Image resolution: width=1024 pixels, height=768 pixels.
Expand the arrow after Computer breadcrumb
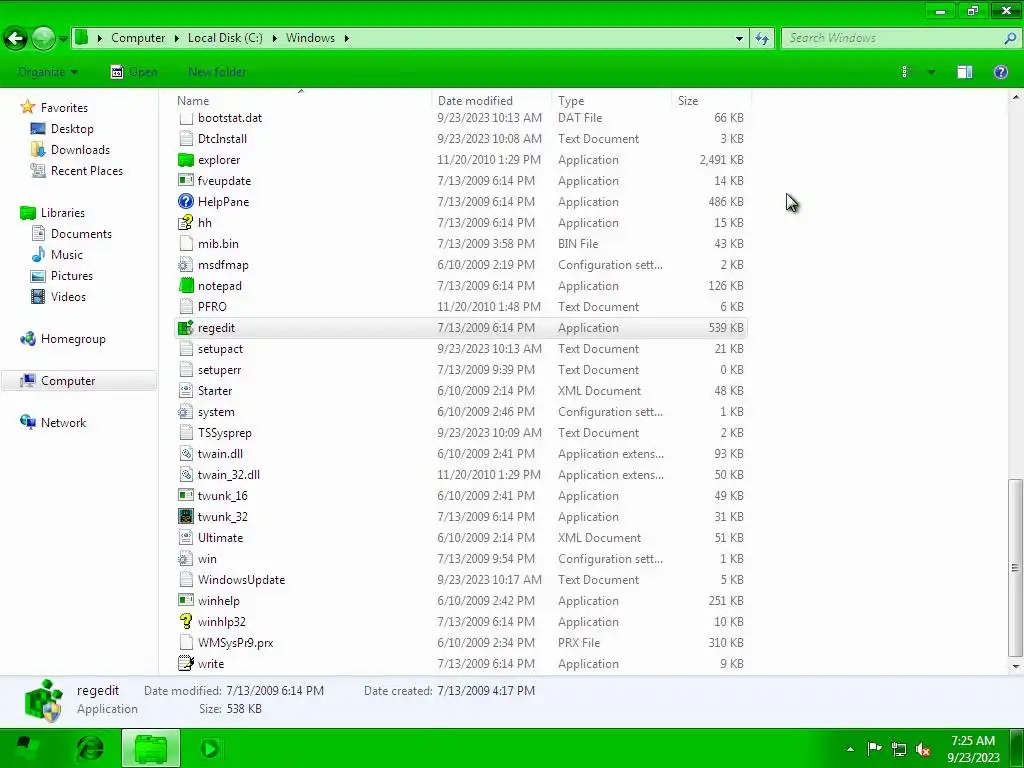pos(177,38)
